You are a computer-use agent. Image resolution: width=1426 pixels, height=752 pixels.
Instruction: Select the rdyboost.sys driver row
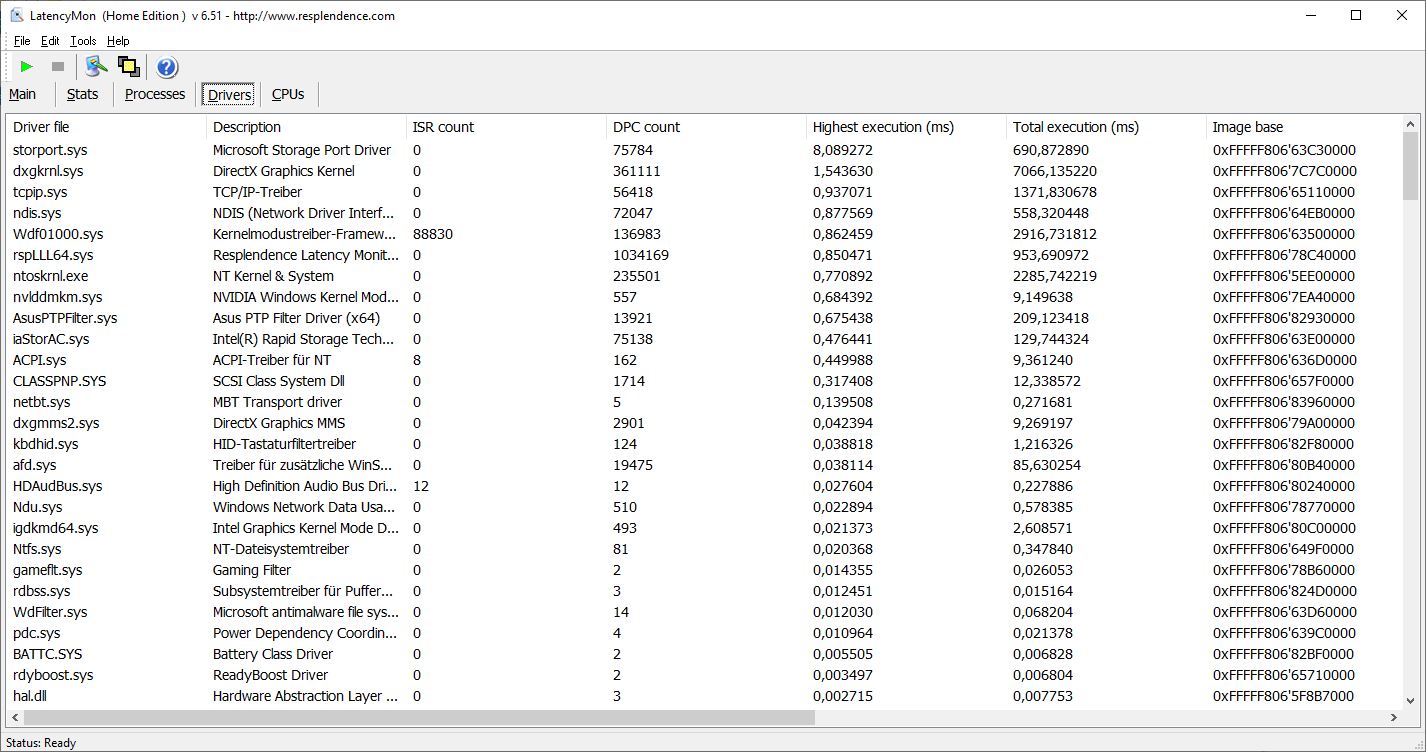click(704, 675)
